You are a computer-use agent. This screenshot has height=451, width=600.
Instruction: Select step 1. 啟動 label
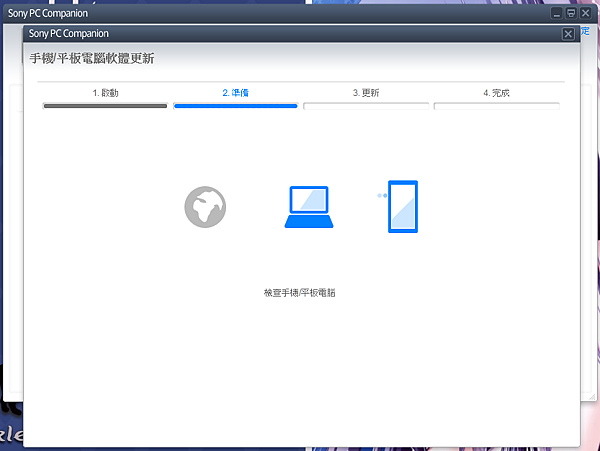(x=105, y=93)
